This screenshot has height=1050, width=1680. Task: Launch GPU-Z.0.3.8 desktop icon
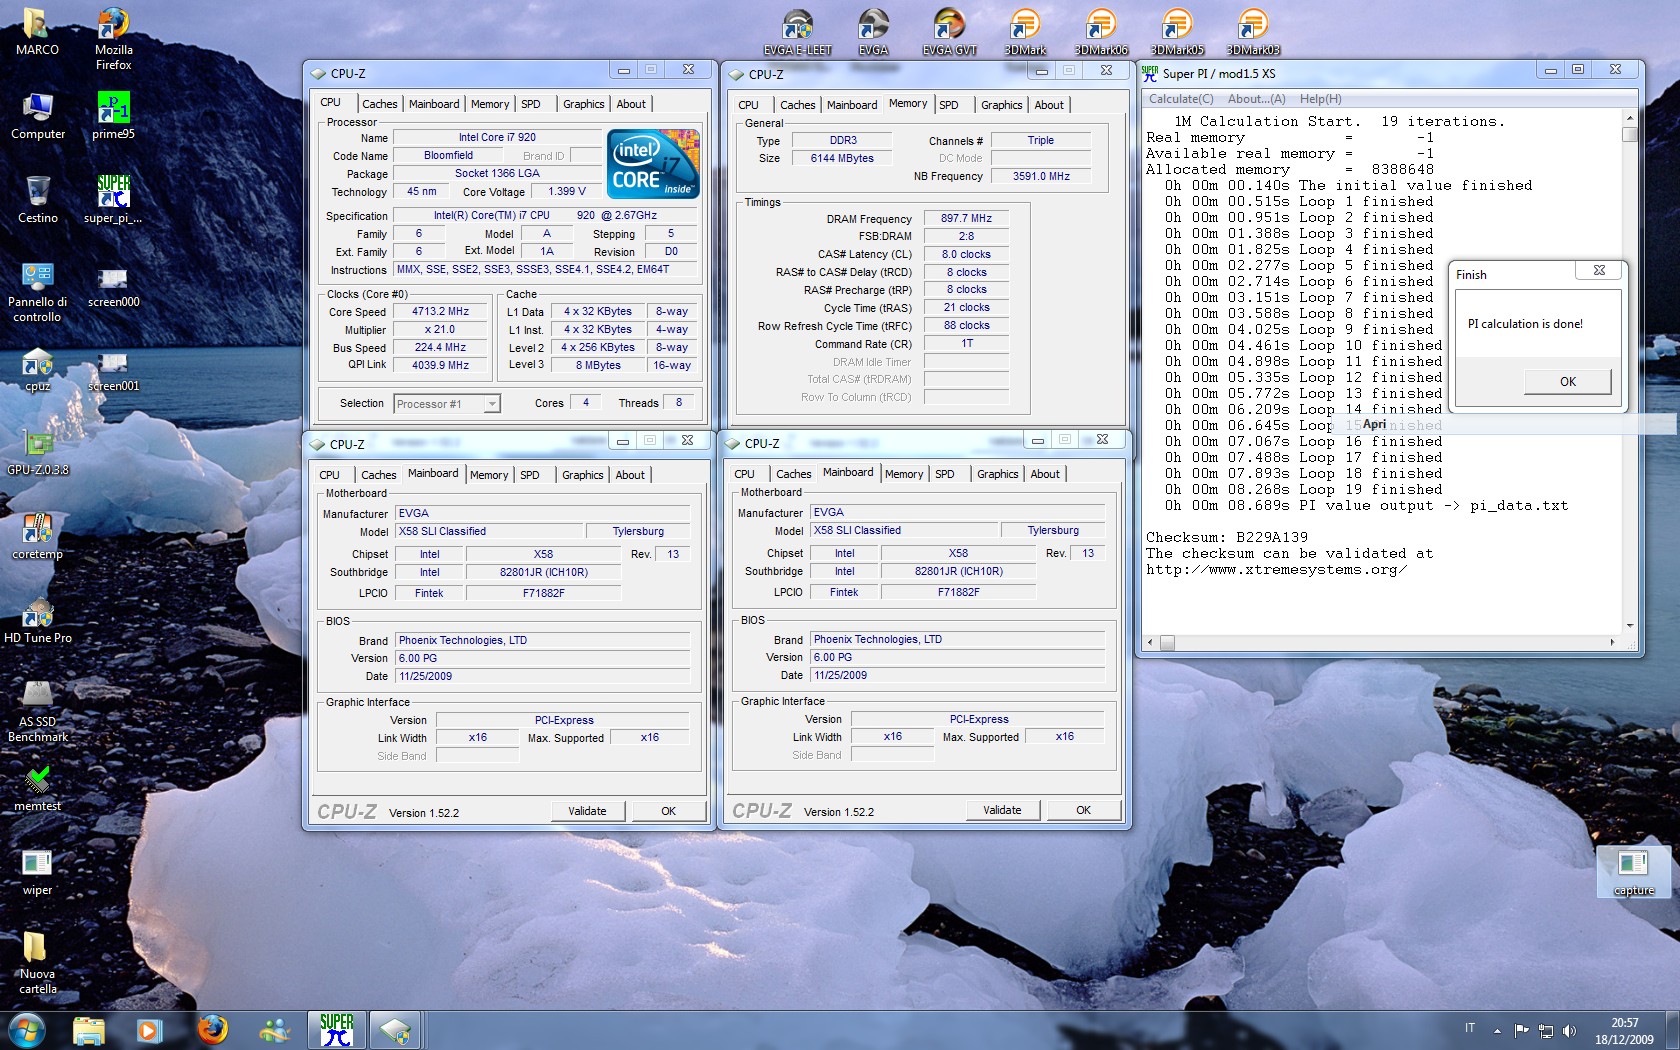coord(37,452)
